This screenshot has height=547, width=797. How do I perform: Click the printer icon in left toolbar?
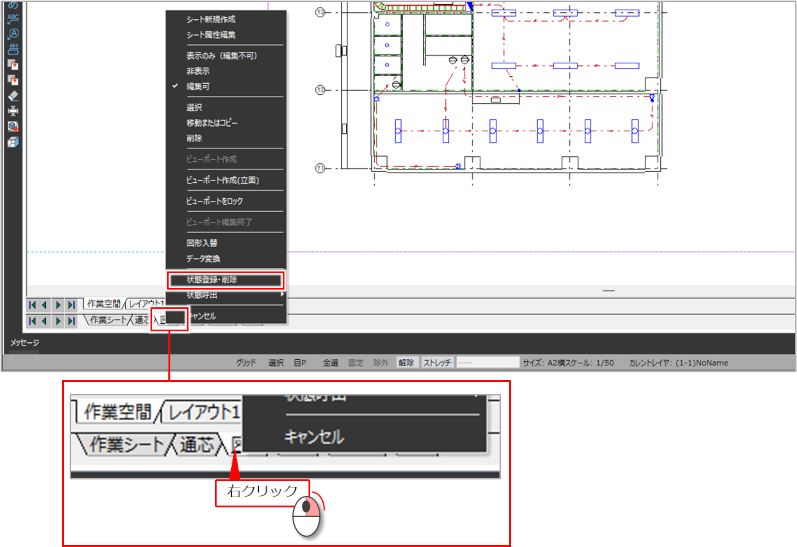(x=14, y=111)
